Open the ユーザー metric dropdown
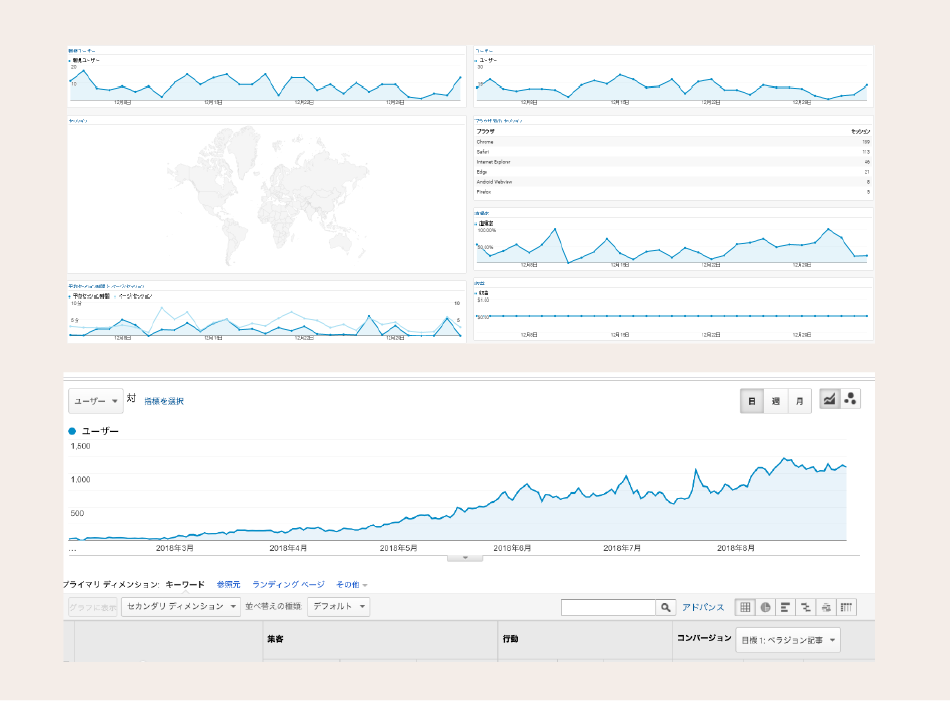The width and height of the screenshot is (950, 701). (x=95, y=401)
